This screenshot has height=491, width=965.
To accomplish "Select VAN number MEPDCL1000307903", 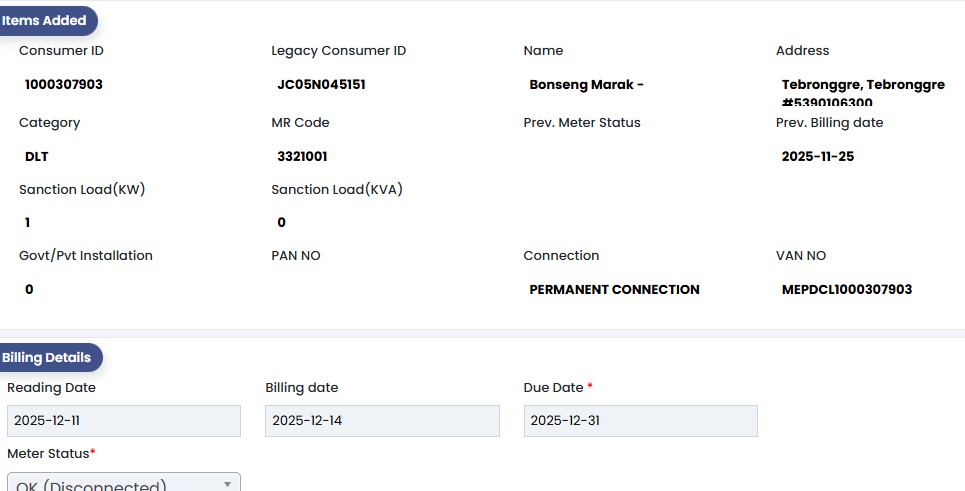I will [x=847, y=290].
